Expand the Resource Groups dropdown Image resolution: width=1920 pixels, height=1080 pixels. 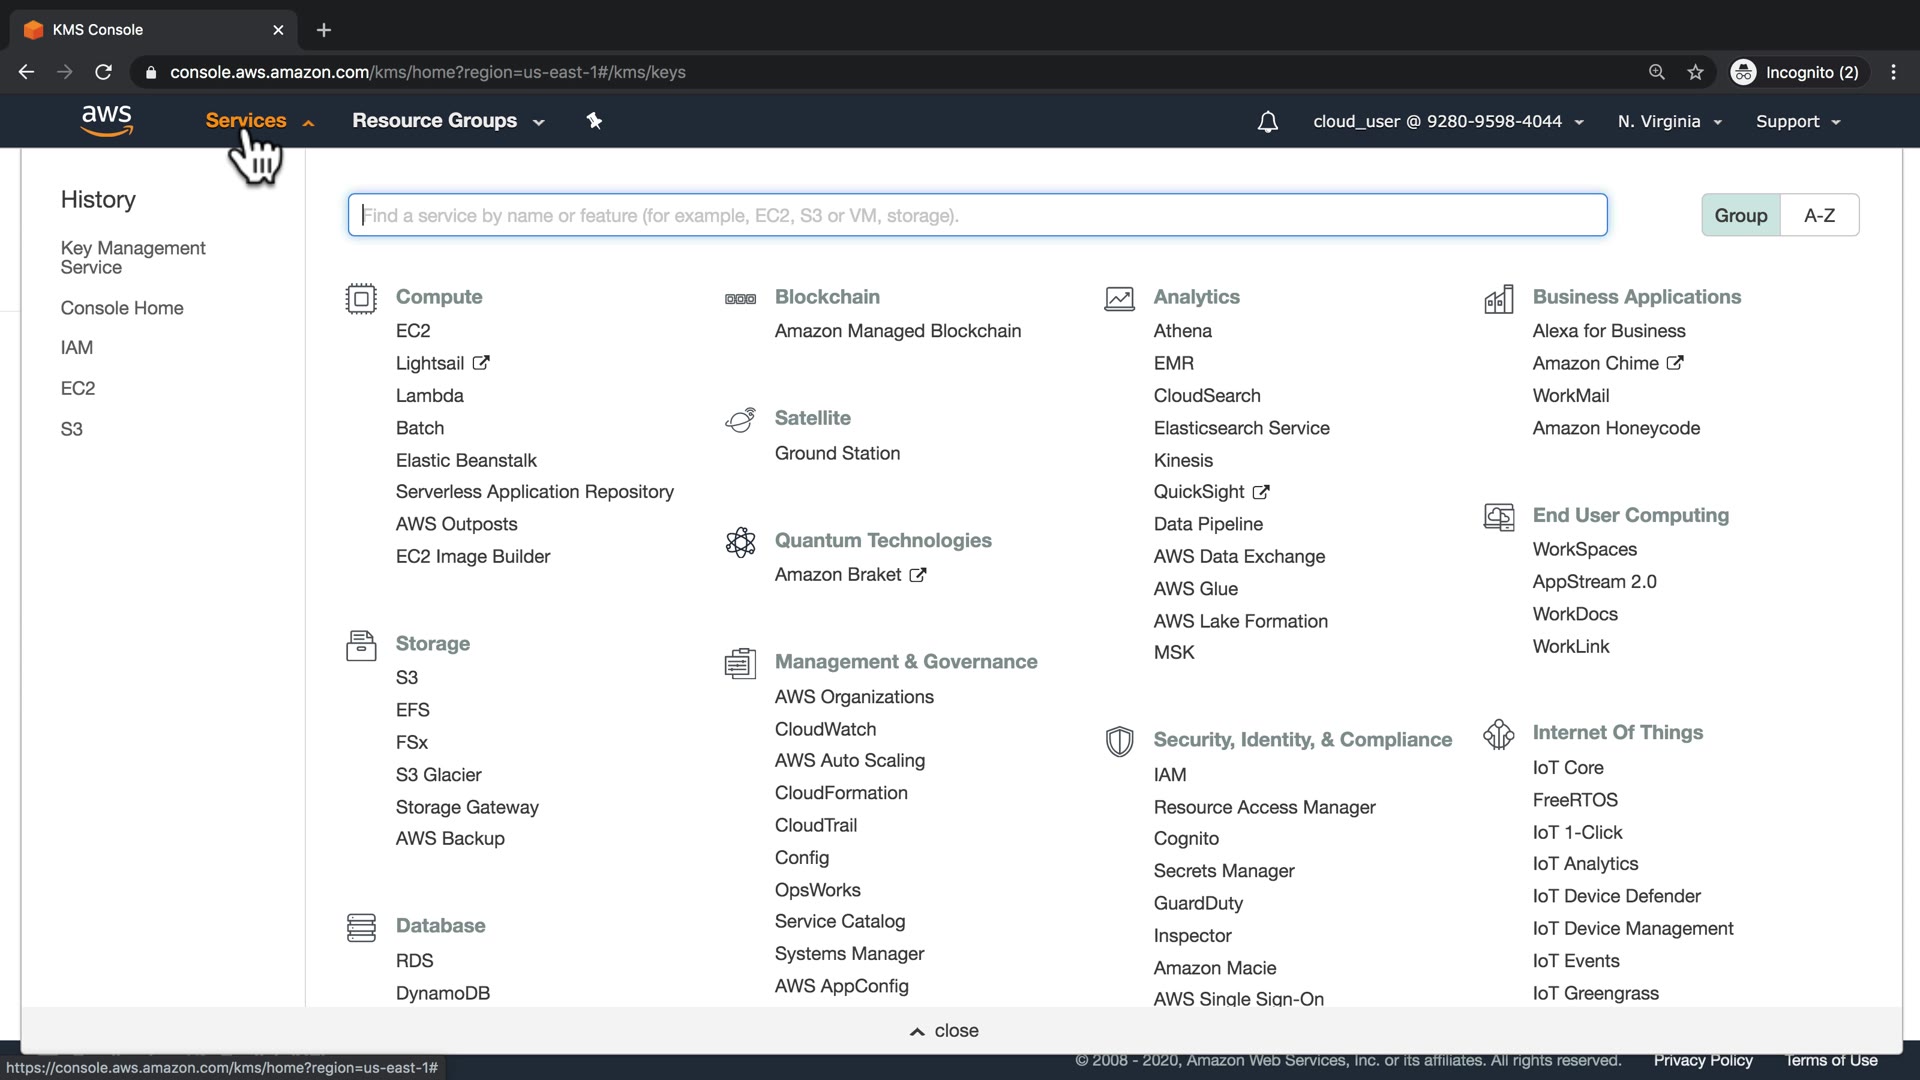[448, 121]
